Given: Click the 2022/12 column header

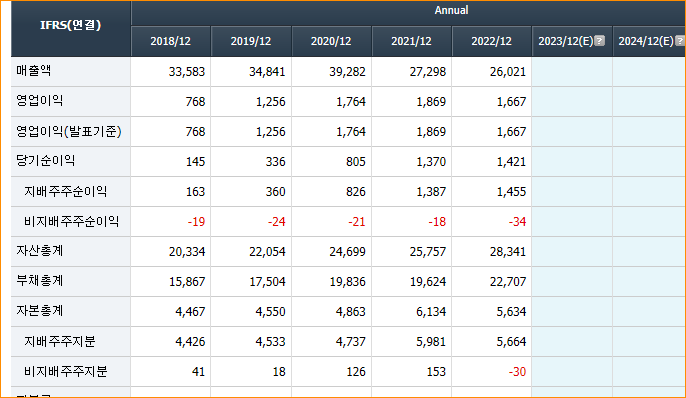Looking at the screenshot, I should pyautogui.click(x=491, y=41).
